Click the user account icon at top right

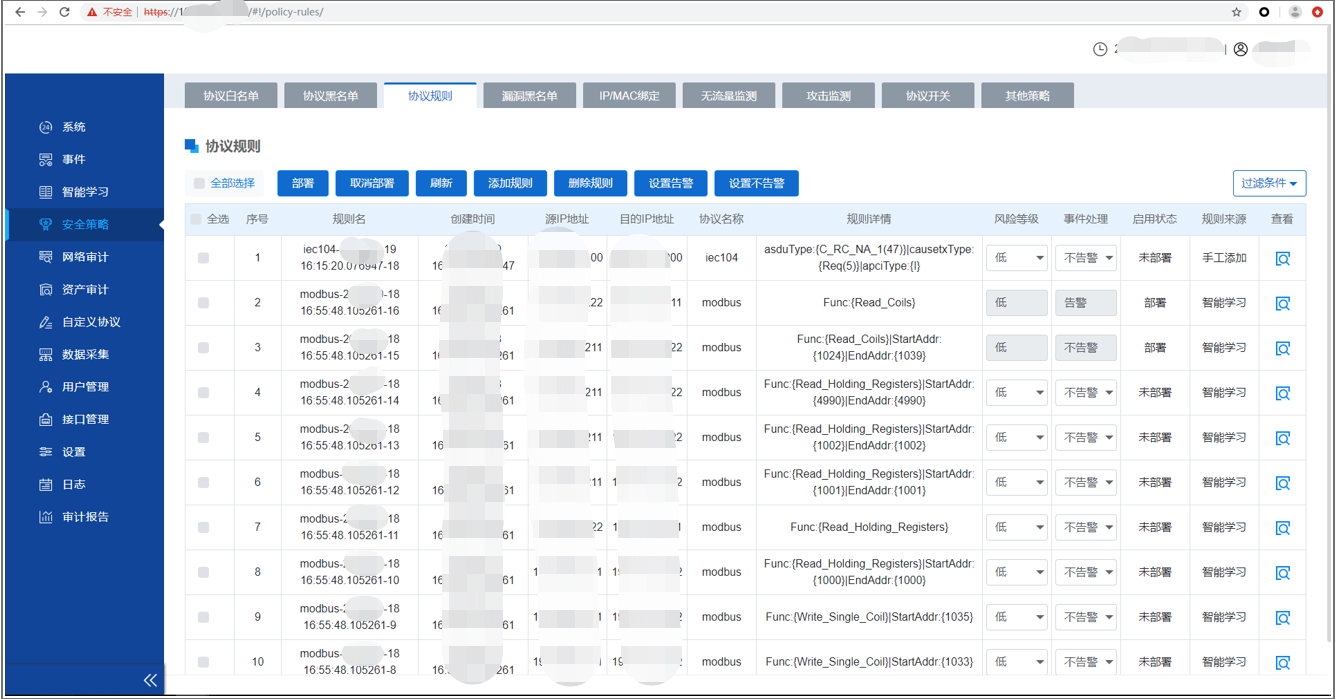(x=1241, y=49)
